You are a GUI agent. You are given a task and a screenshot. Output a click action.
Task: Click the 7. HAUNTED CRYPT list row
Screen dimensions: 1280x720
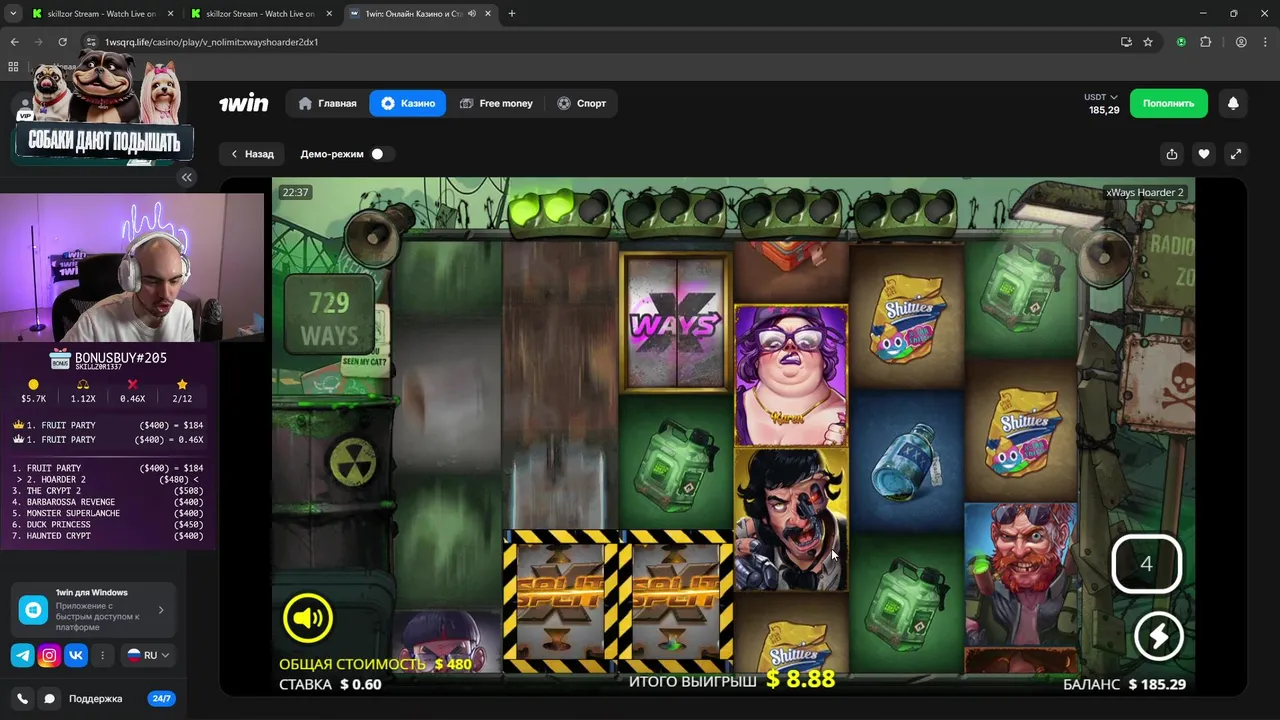(108, 536)
